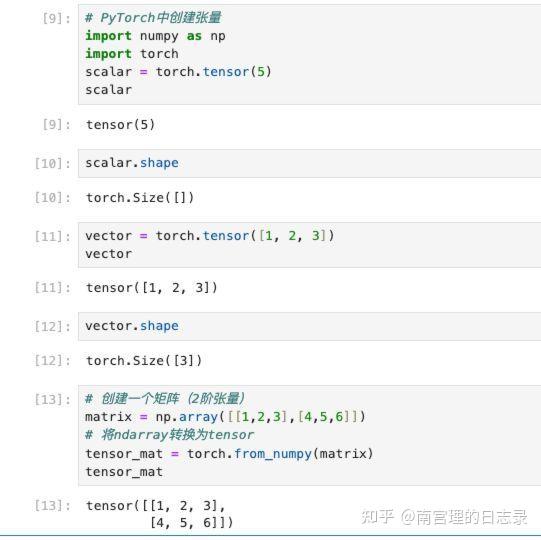Click the np.array matrix definition line
This screenshot has width=541, height=540.
point(225,417)
